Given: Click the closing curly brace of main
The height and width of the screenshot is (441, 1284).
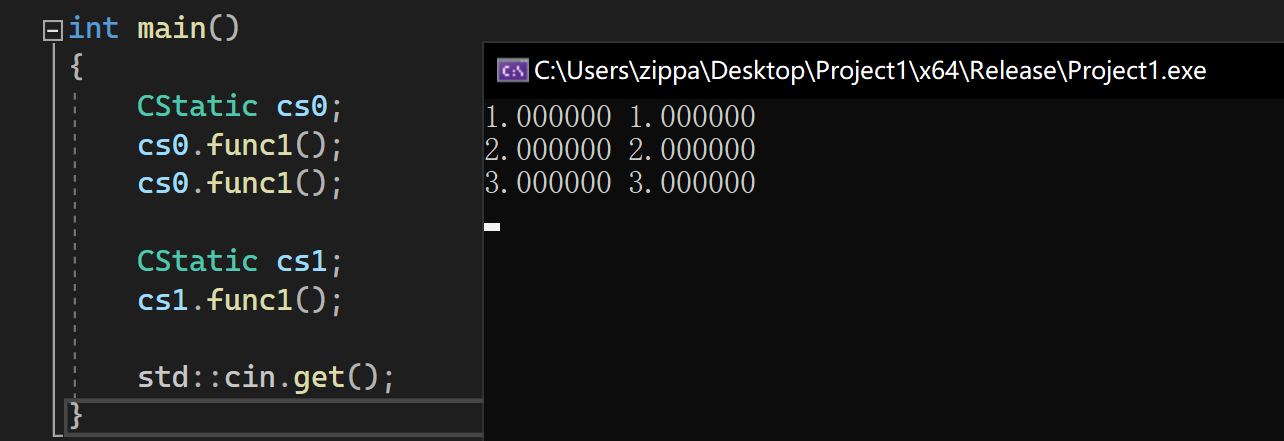Looking at the screenshot, I should pos(76,415).
